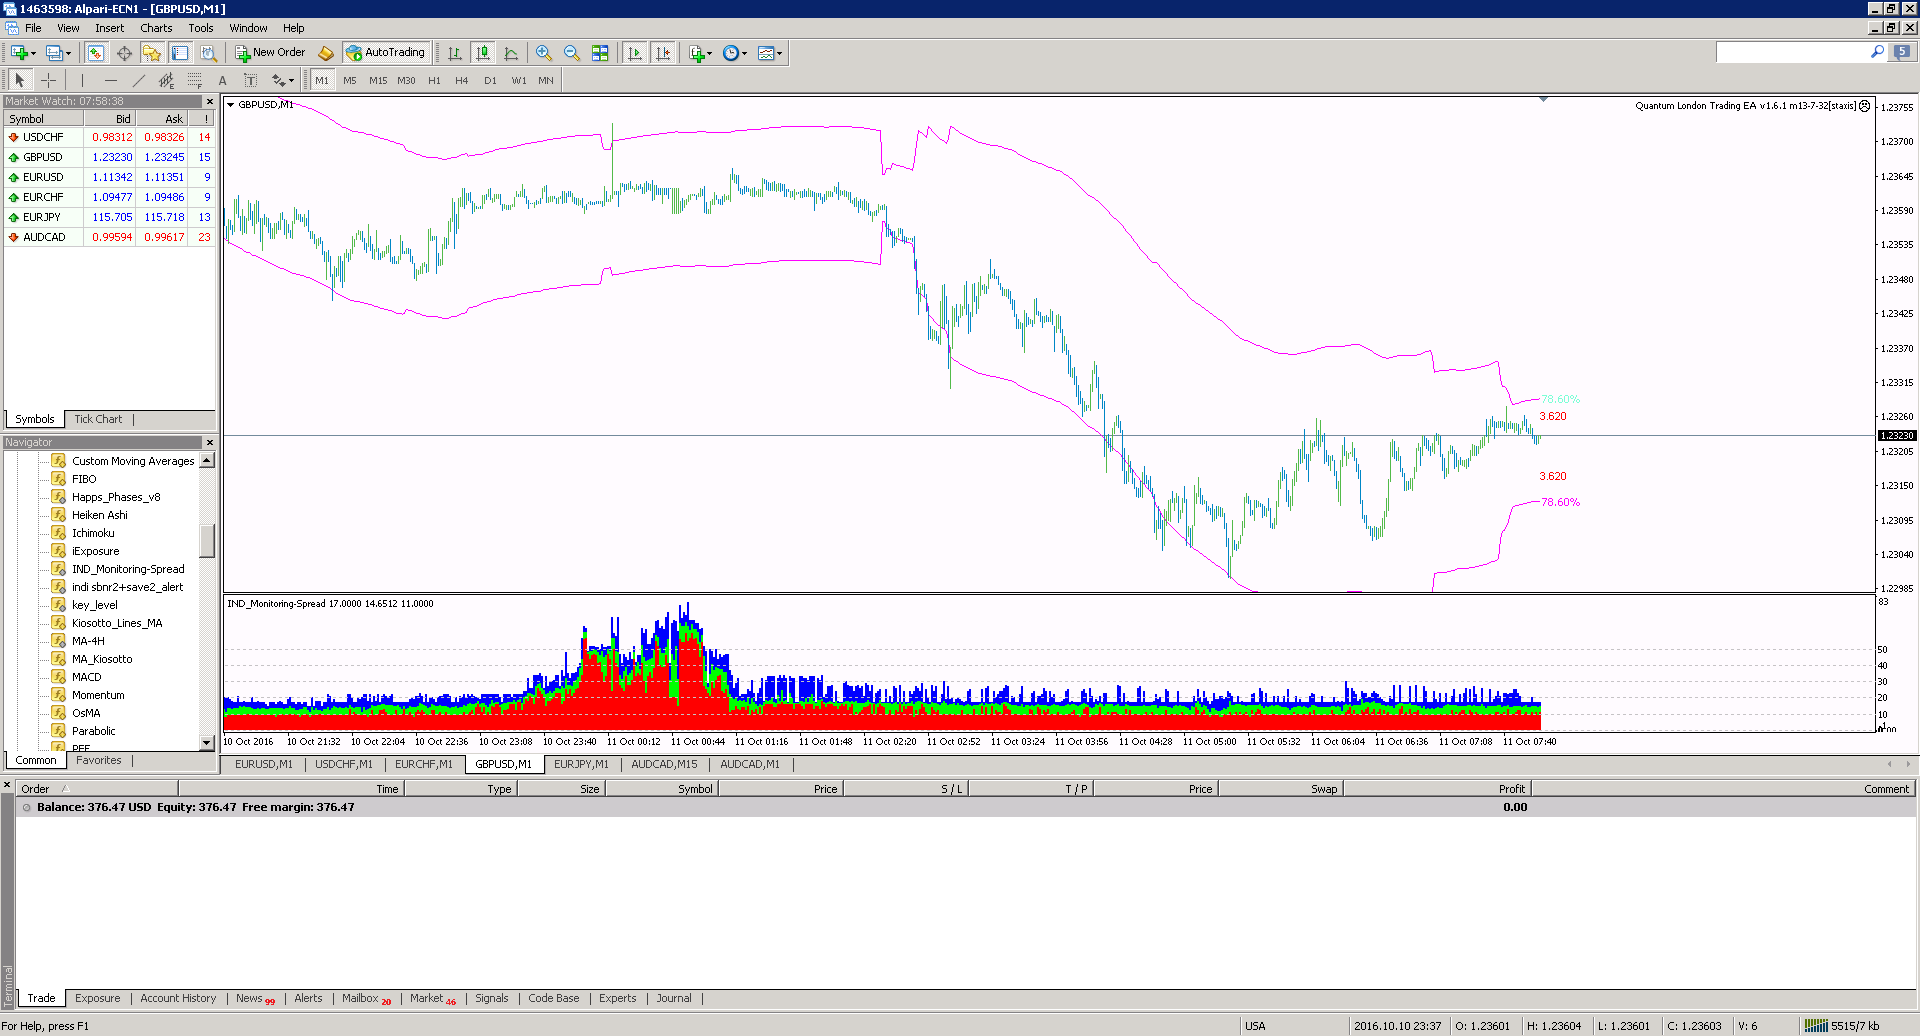Select the MACD indicator in Navigator
Viewport: 1920px width, 1036px height.
tap(86, 677)
